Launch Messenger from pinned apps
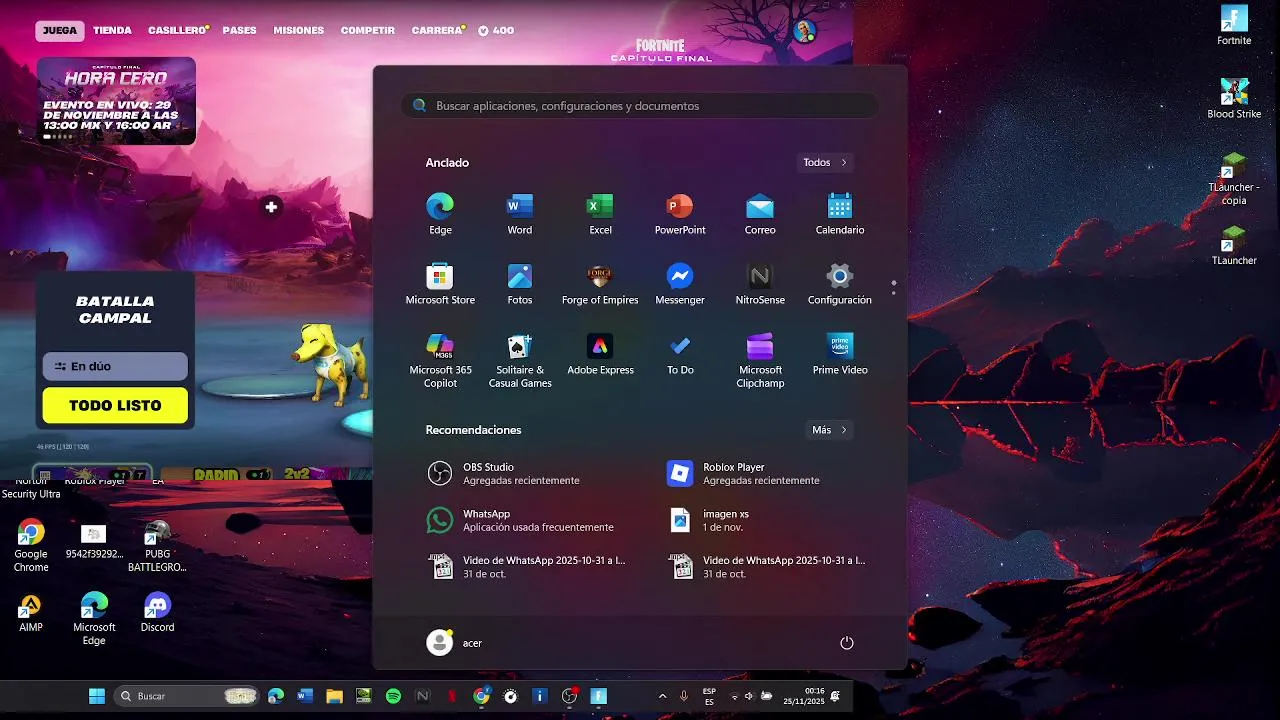 [x=680, y=284]
